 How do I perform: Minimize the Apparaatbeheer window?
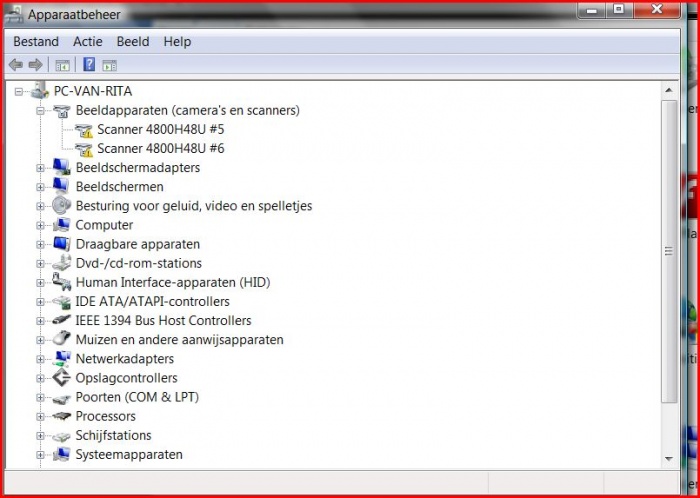[593, 10]
